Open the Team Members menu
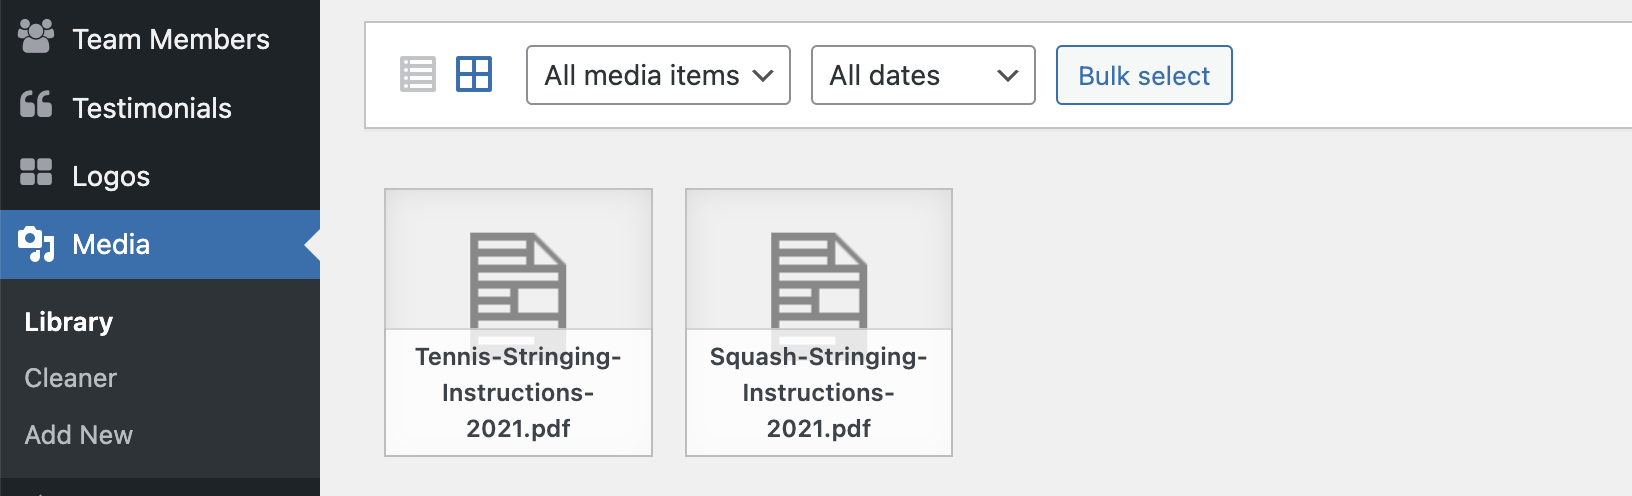Image resolution: width=1632 pixels, height=496 pixels. coord(171,39)
